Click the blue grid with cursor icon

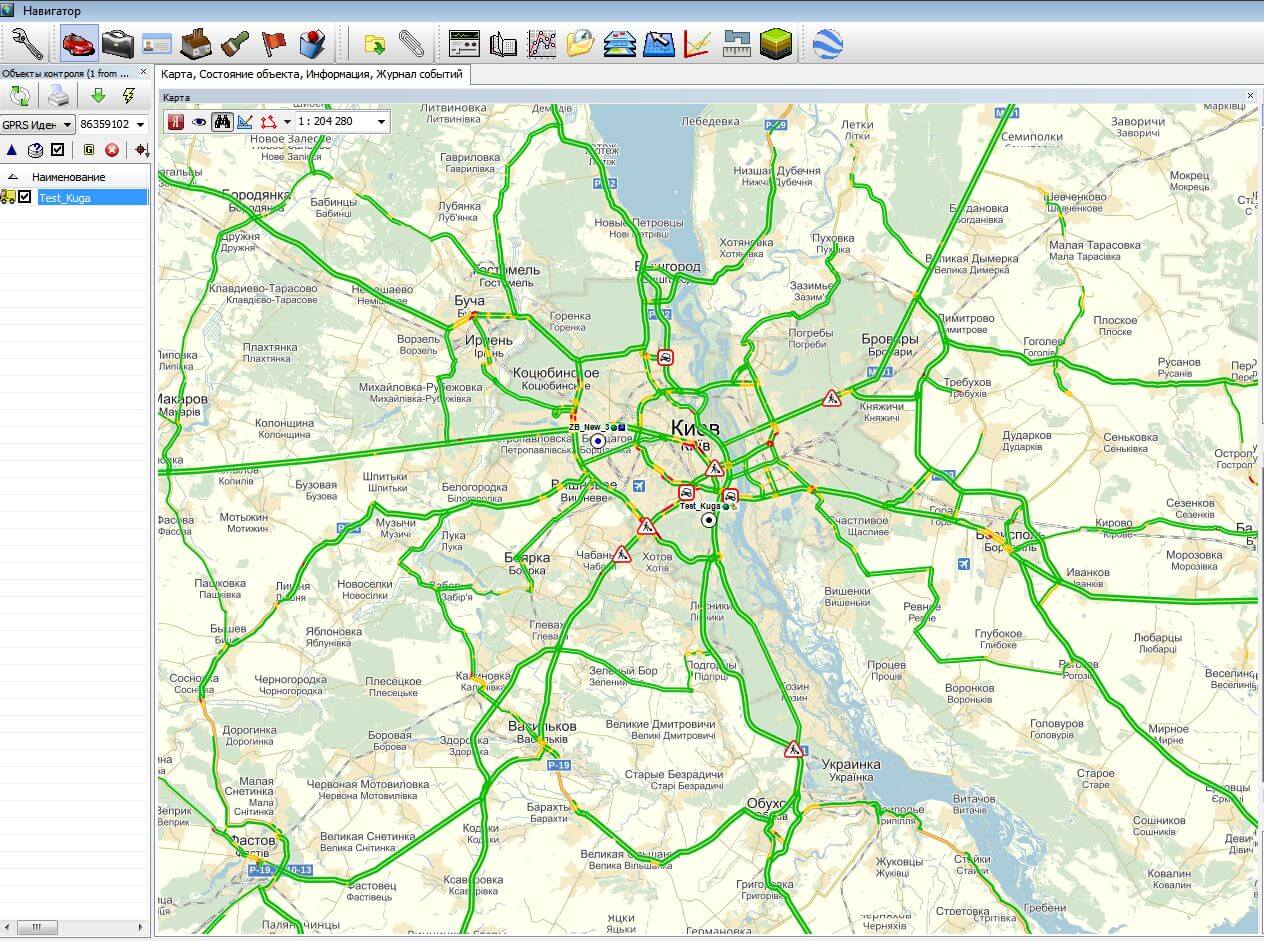point(659,44)
